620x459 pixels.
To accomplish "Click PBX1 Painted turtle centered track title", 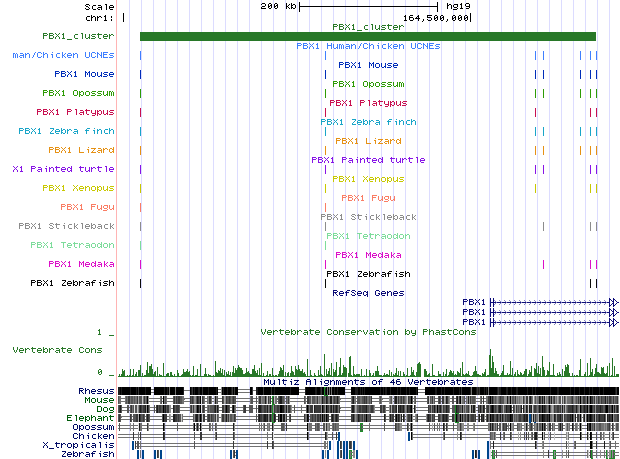I will click(x=367, y=160).
